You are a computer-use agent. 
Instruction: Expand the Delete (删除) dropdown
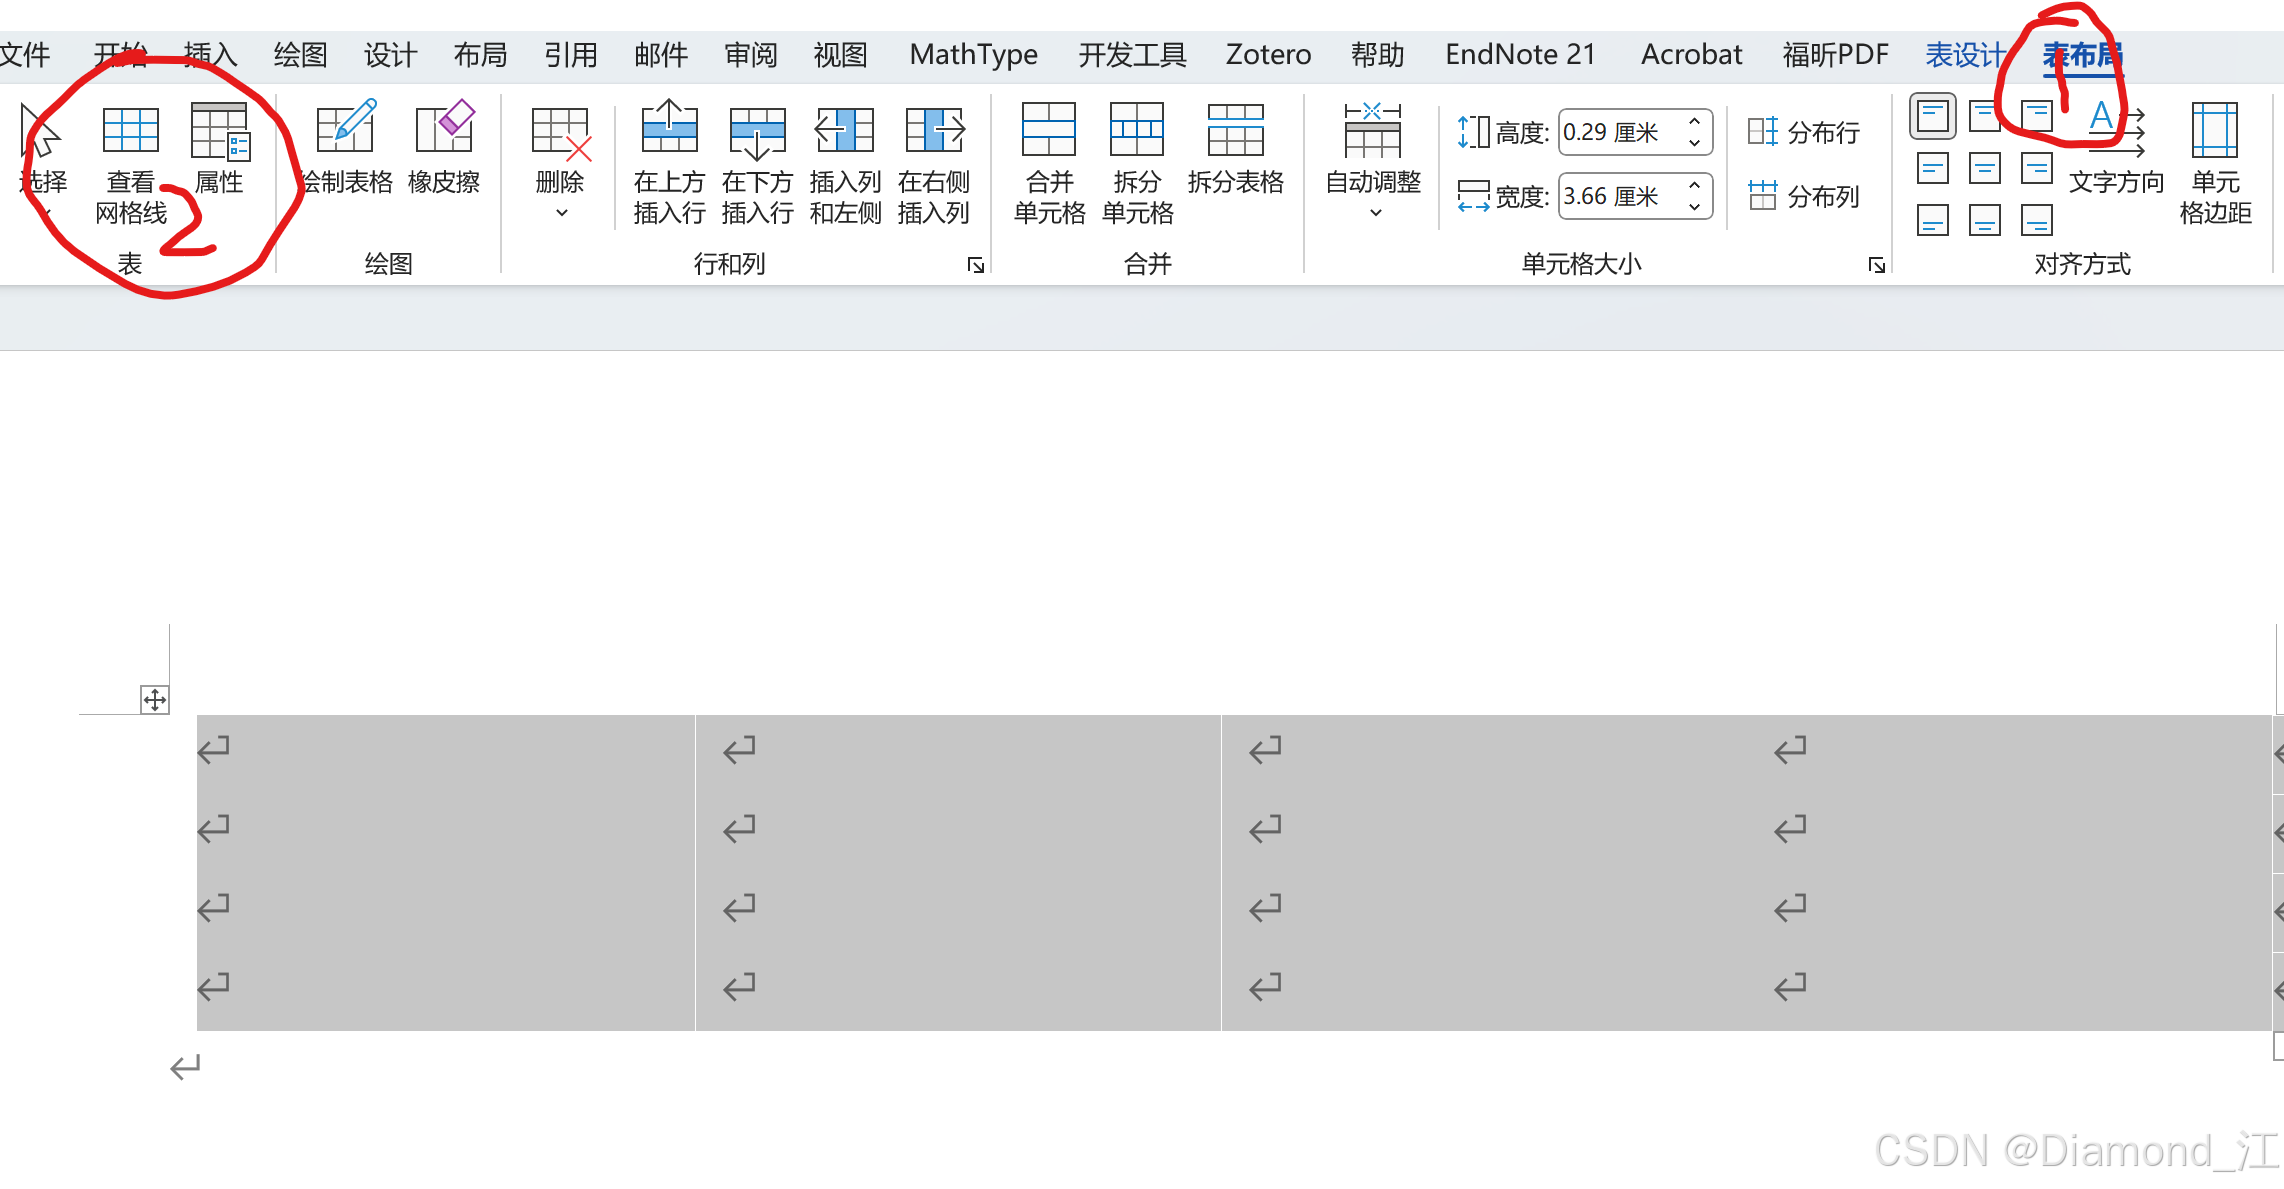coord(560,211)
